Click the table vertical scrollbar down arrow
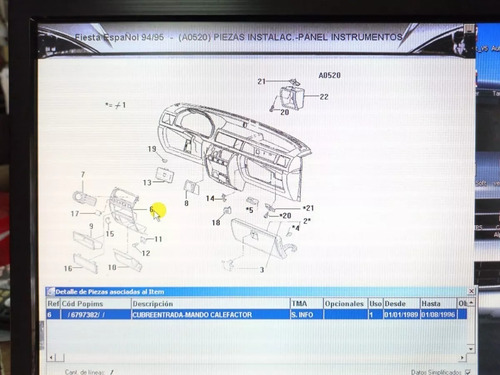The height and width of the screenshot is (375, 500). tap(471, 349)
